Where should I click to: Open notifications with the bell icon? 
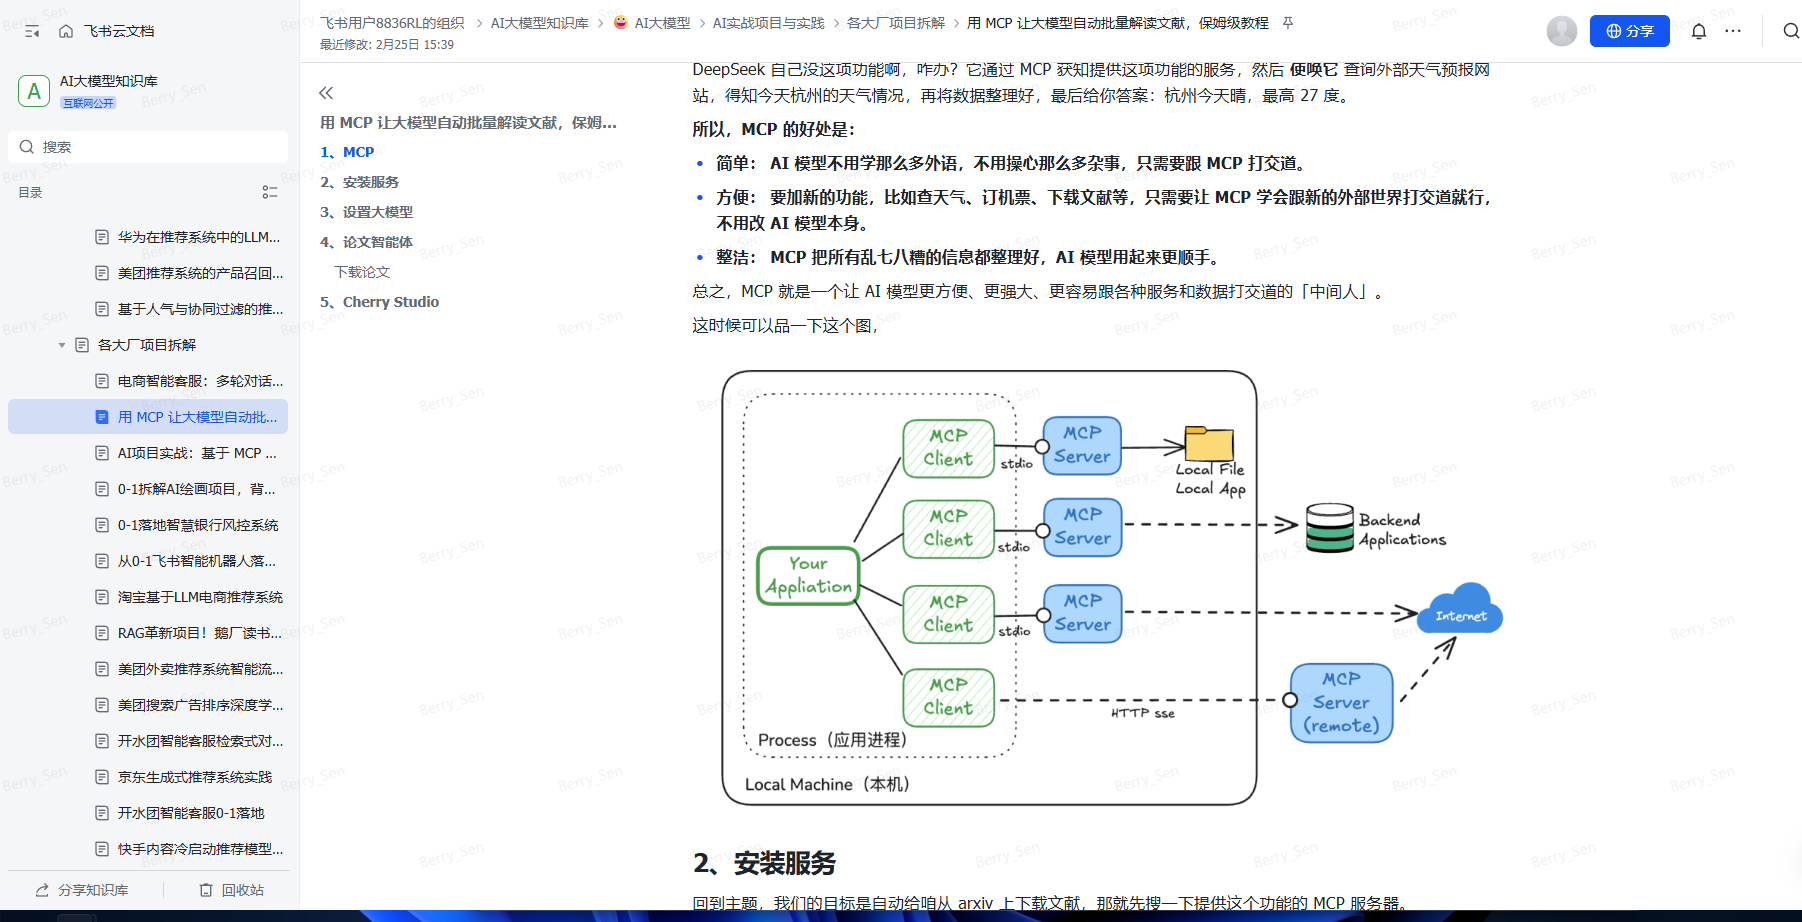pos(1699,31)
